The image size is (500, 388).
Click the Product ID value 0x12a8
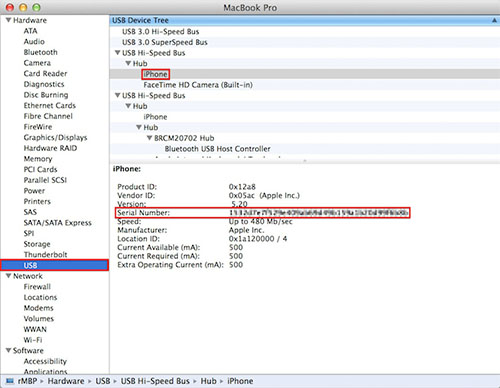pyautogui.click(x=242, y=187)
